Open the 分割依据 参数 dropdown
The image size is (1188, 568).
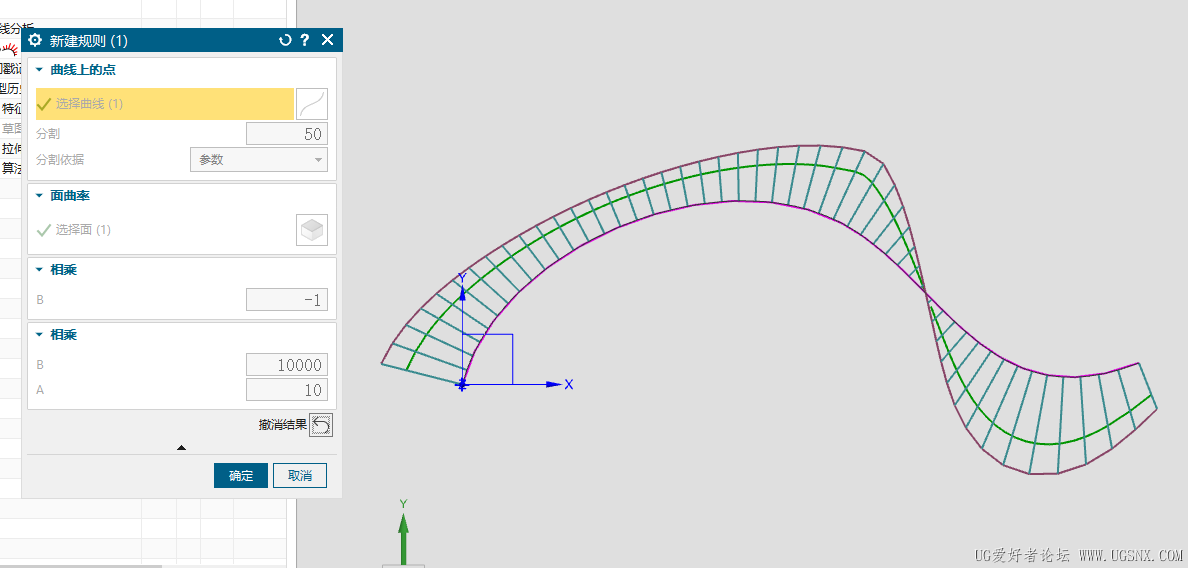(x=258, y=160)
